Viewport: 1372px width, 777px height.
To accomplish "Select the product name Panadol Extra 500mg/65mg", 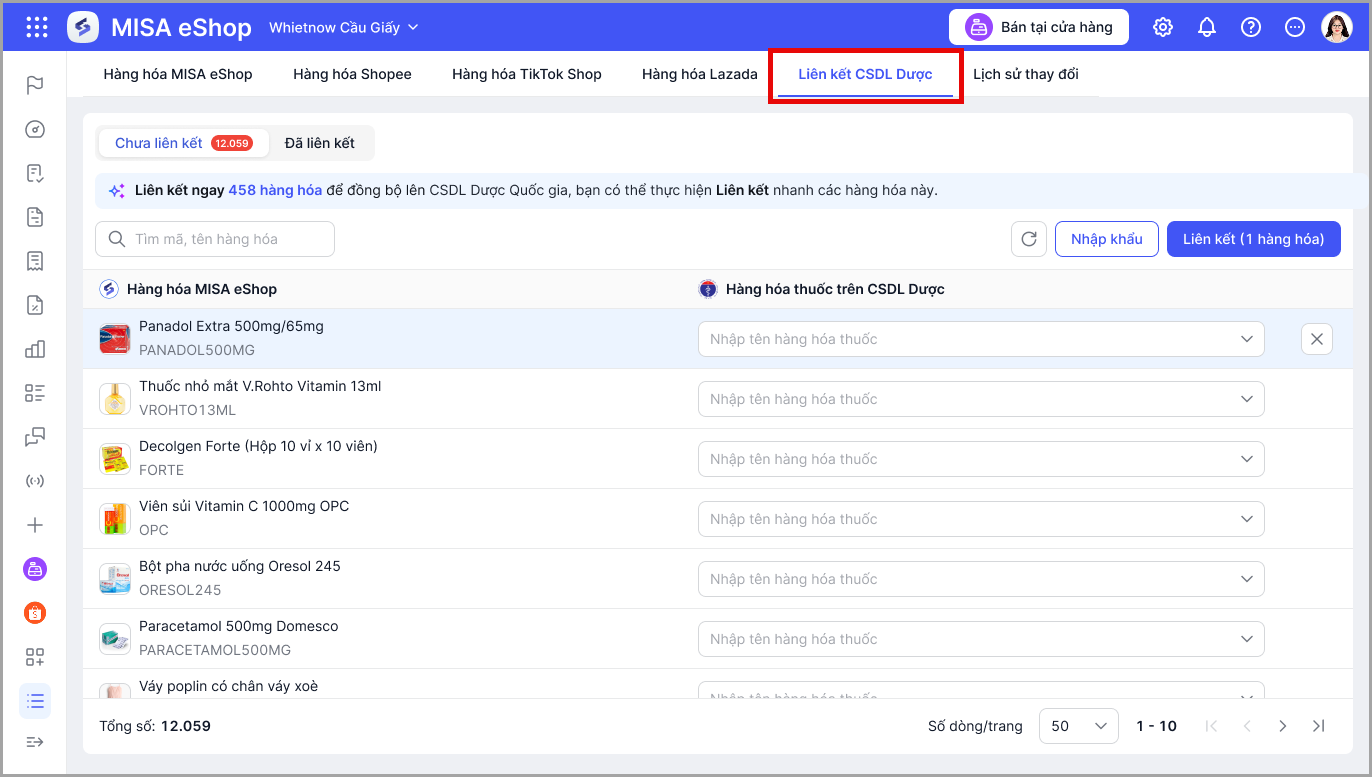I will pos(231,326).
